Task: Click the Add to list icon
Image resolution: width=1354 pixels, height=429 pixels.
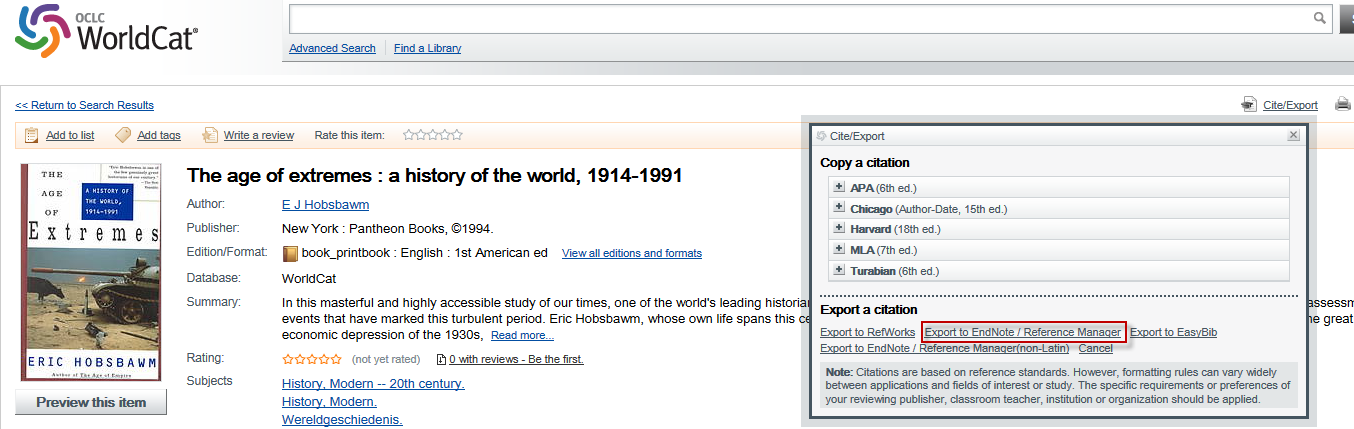Action: (31, 135)
